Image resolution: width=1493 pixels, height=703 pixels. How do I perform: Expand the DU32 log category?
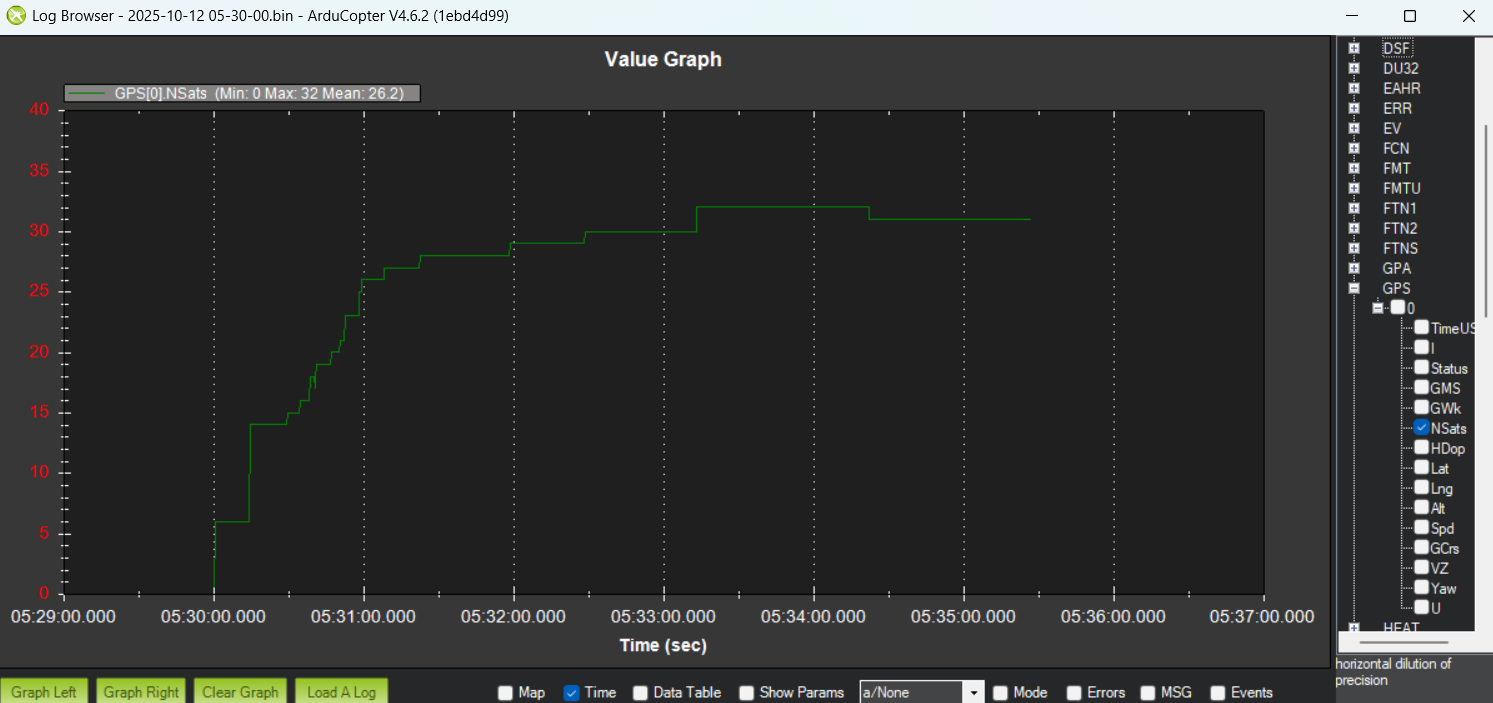(1354, 68)
